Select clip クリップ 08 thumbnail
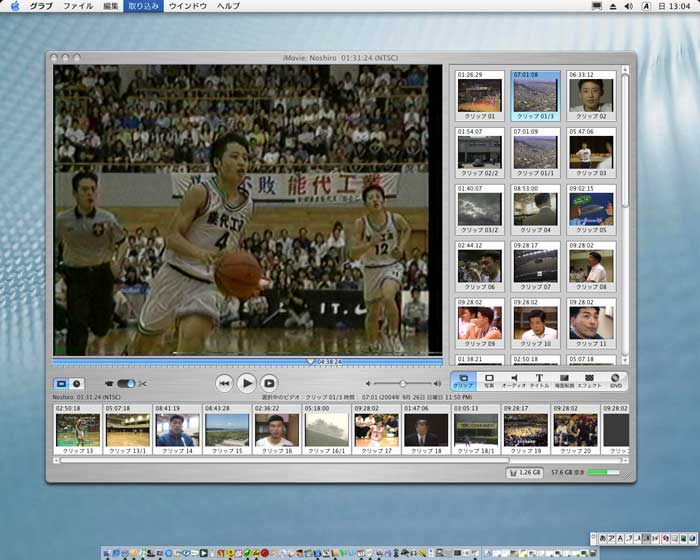Image resolution: width=700 pixels, height=560 pixels. (591, 266)
